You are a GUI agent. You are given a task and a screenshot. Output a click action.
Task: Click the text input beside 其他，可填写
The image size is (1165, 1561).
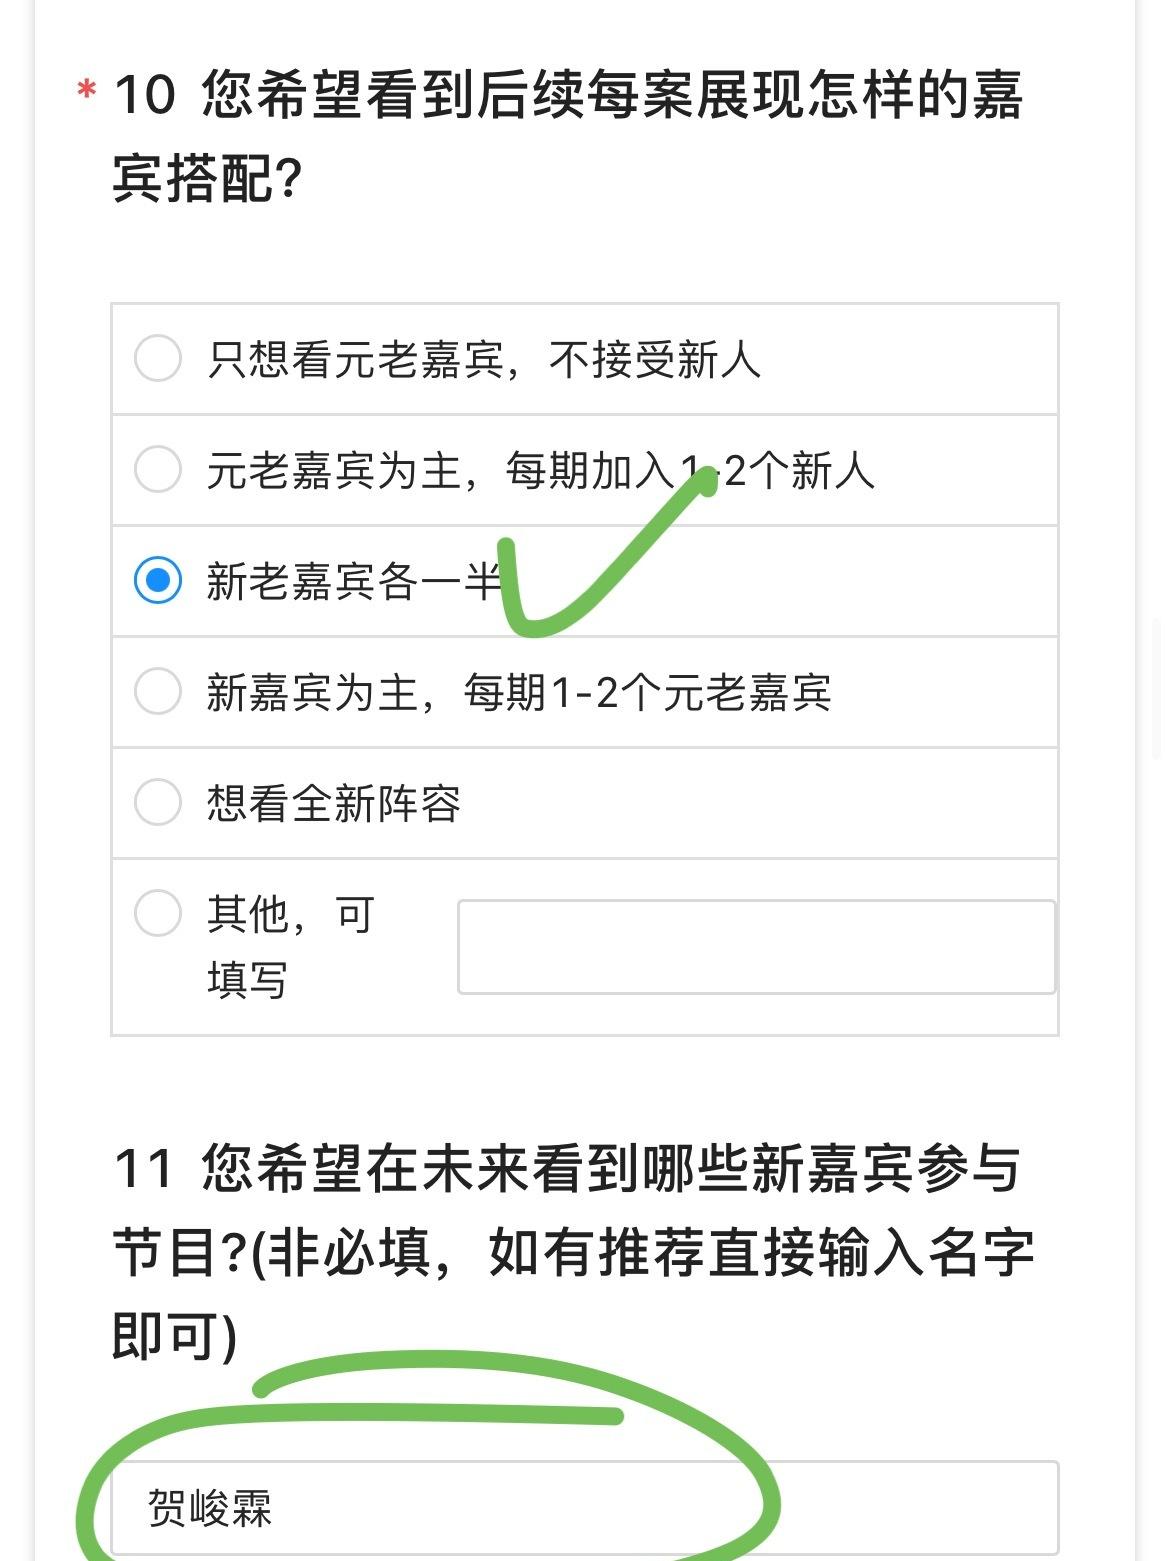(x=756, y=947)
